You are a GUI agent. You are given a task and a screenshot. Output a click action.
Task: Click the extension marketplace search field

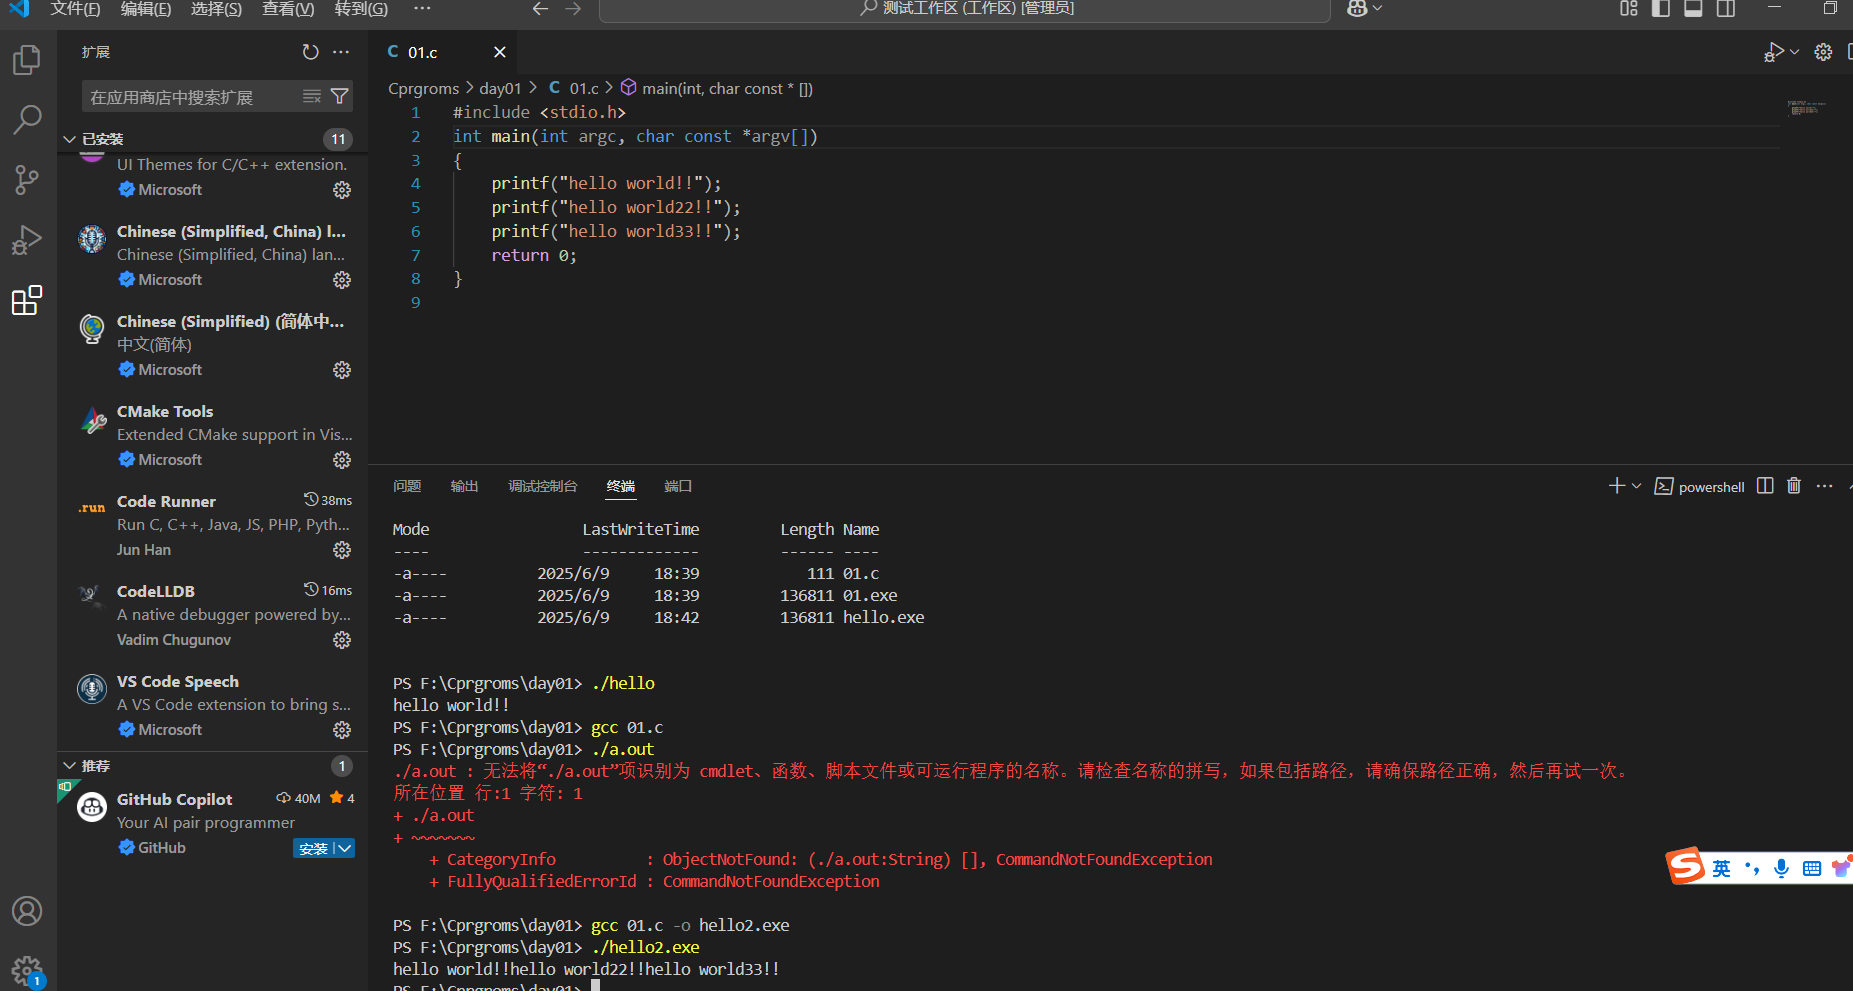pyautogui.click(x=190, y=96)
